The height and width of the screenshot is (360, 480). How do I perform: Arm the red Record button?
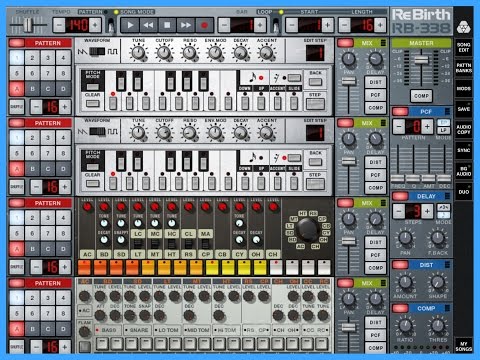pos(204,25)
